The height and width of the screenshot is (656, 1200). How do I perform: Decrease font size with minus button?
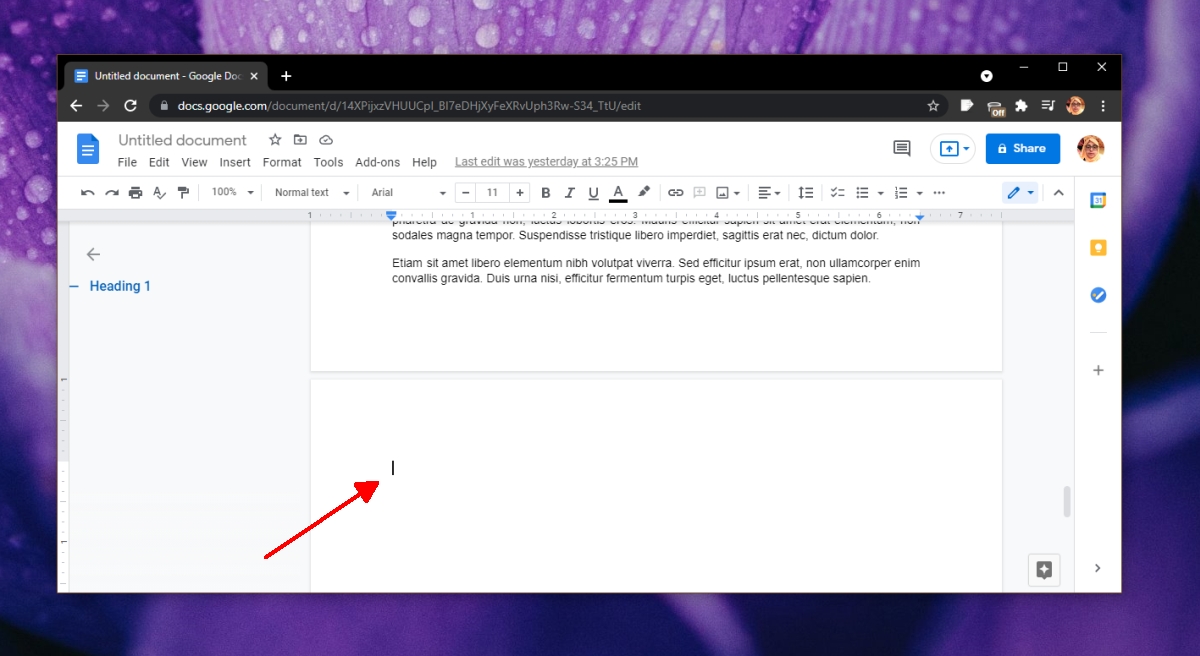tap(466, 192)
